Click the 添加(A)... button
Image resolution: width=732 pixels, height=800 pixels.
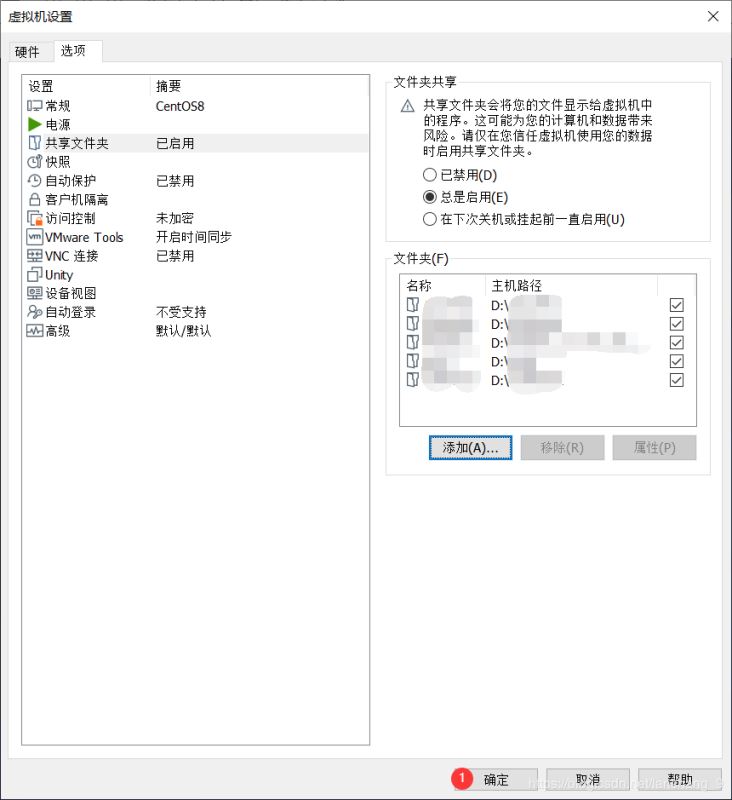(470, 448)
